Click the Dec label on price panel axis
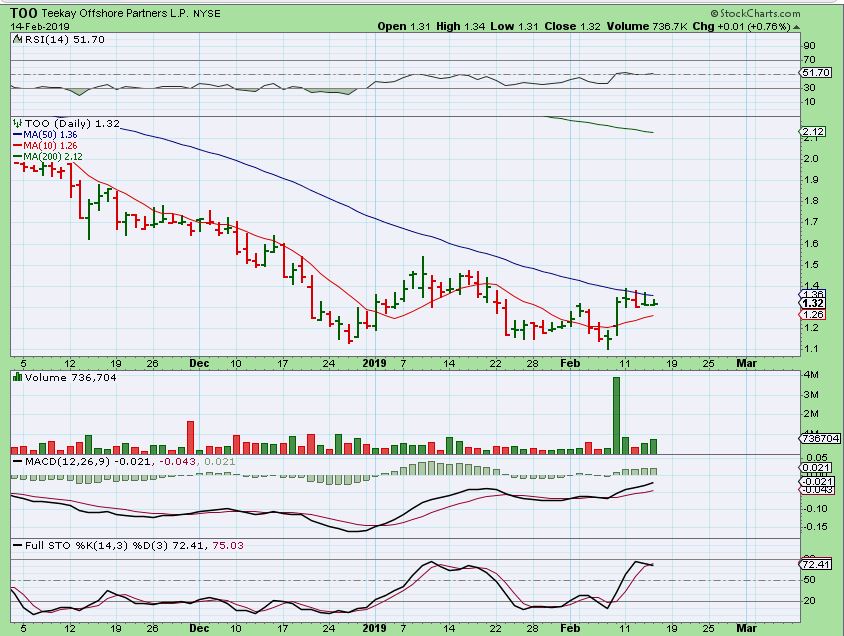Screen dimensions: 844x636 (199, 363)
